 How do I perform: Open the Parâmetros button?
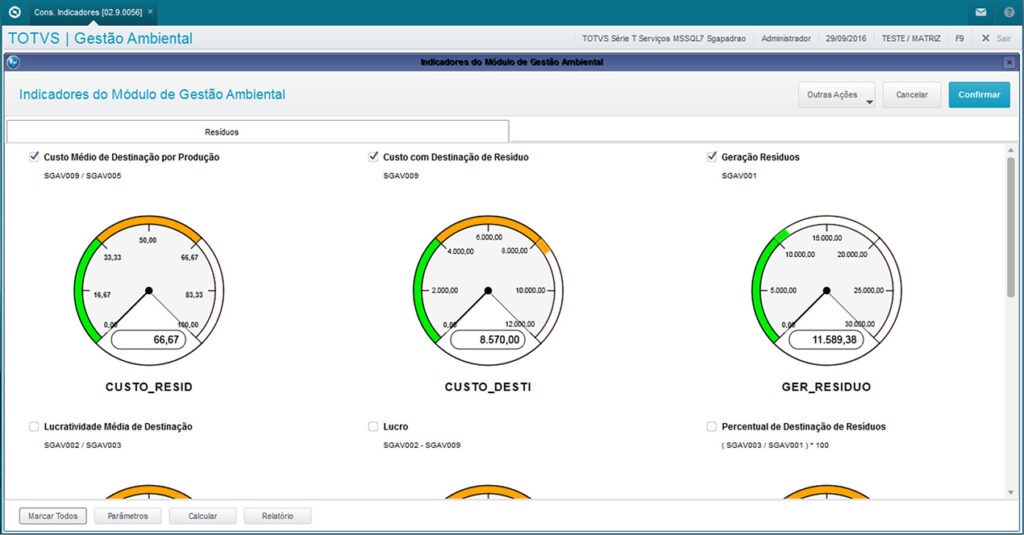128,516
